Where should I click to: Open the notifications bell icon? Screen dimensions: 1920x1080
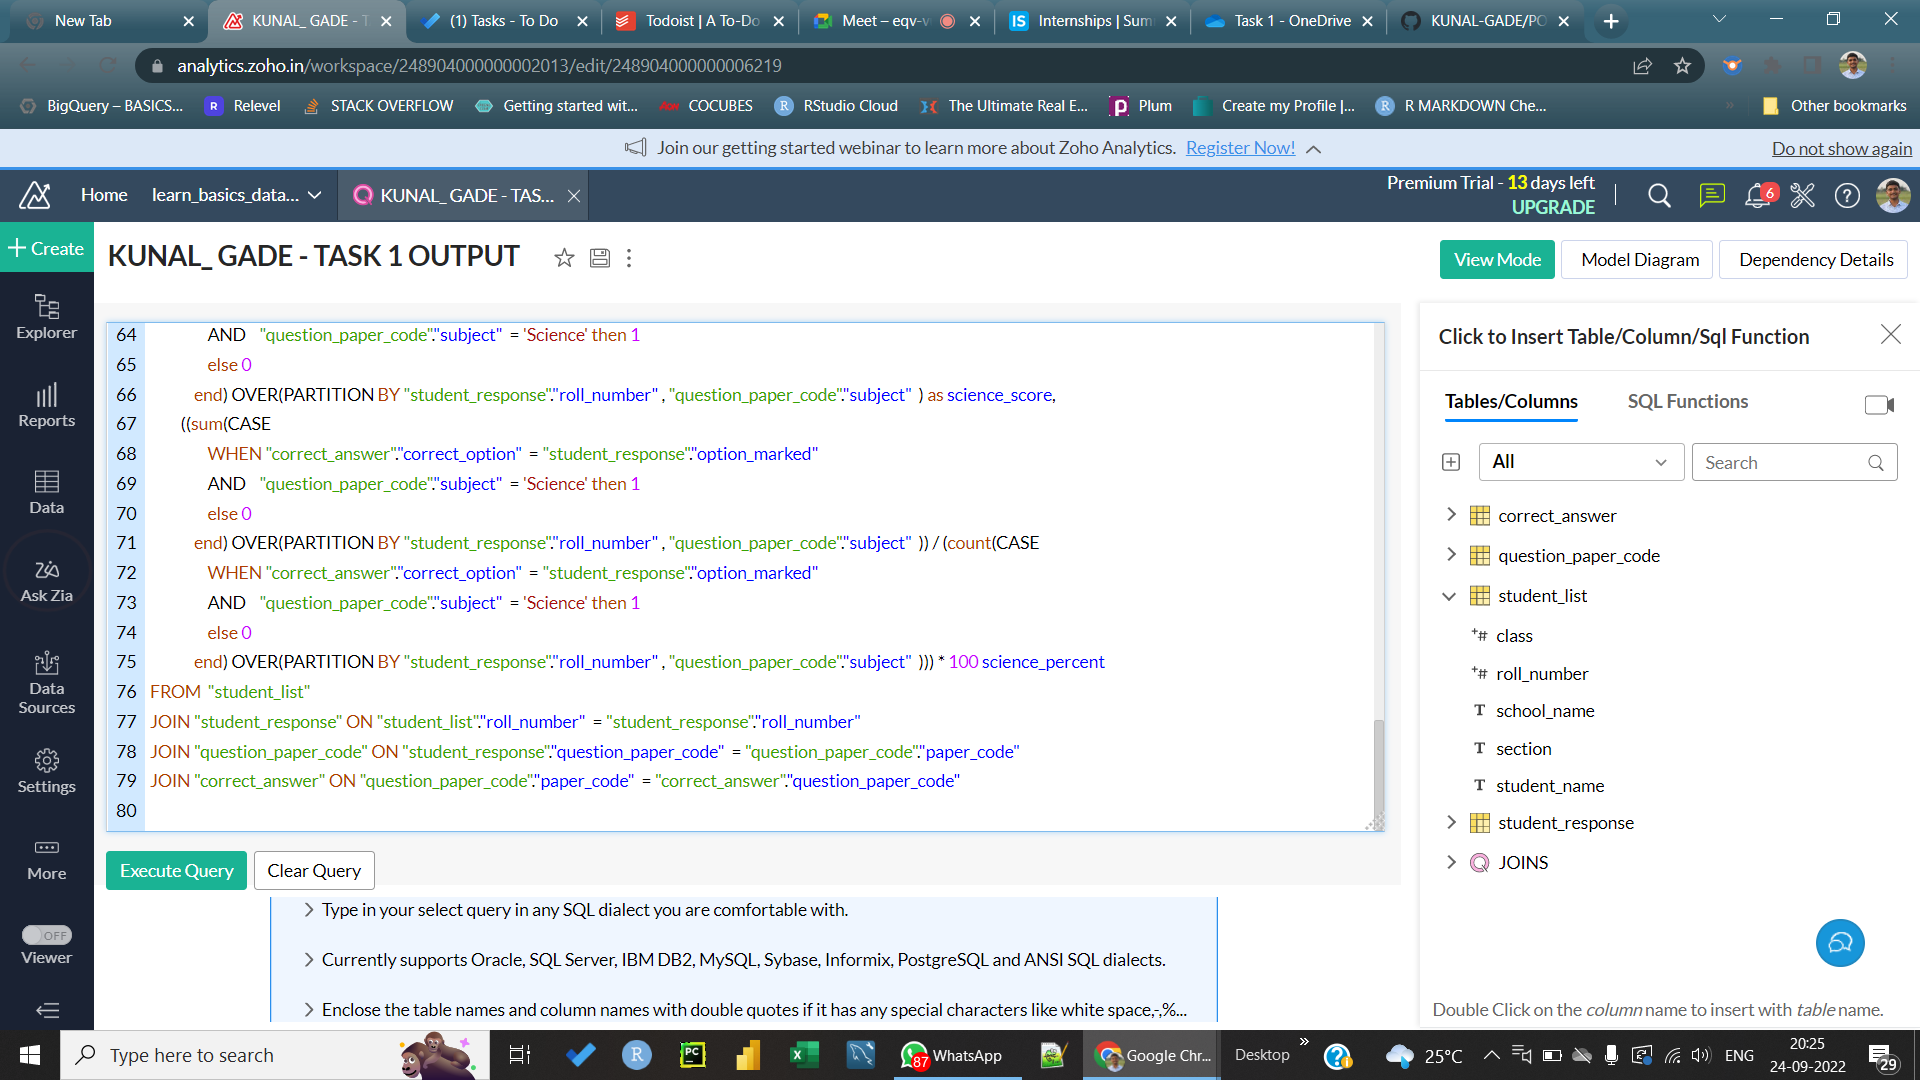pyautogui.click(x=1757, y=196)
